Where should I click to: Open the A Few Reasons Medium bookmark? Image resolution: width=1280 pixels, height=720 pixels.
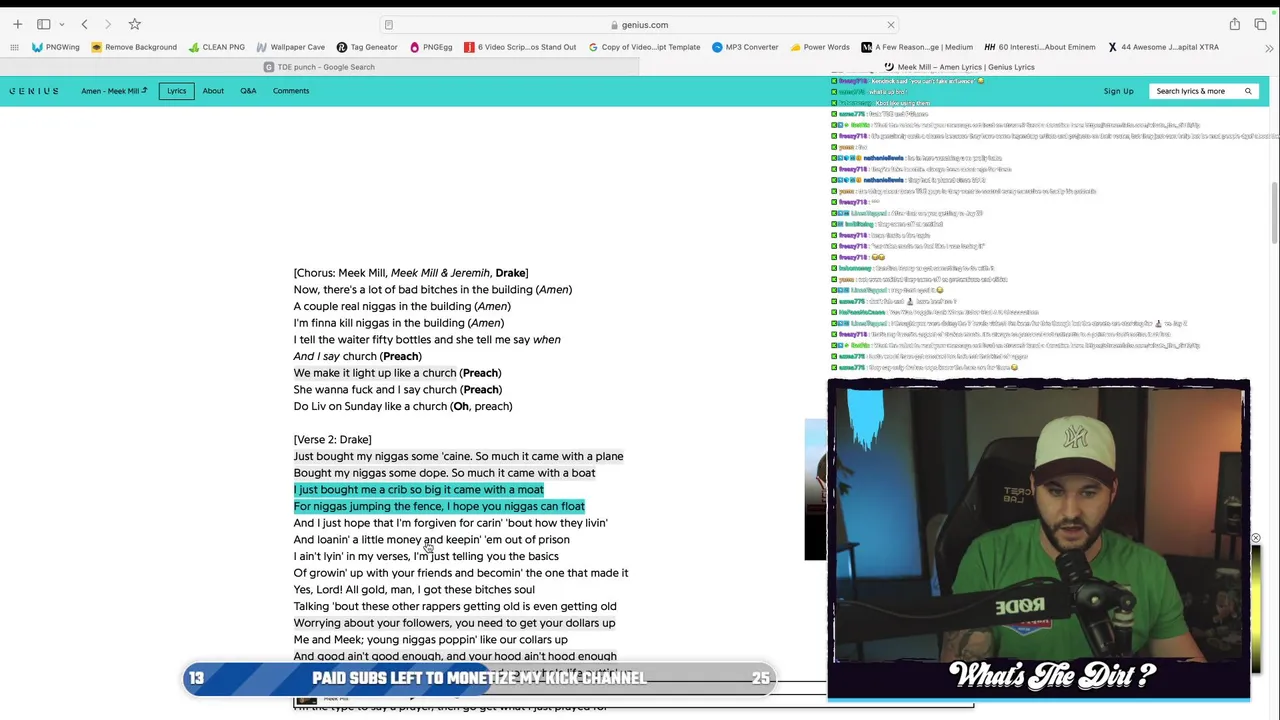(x=917, y=47)
